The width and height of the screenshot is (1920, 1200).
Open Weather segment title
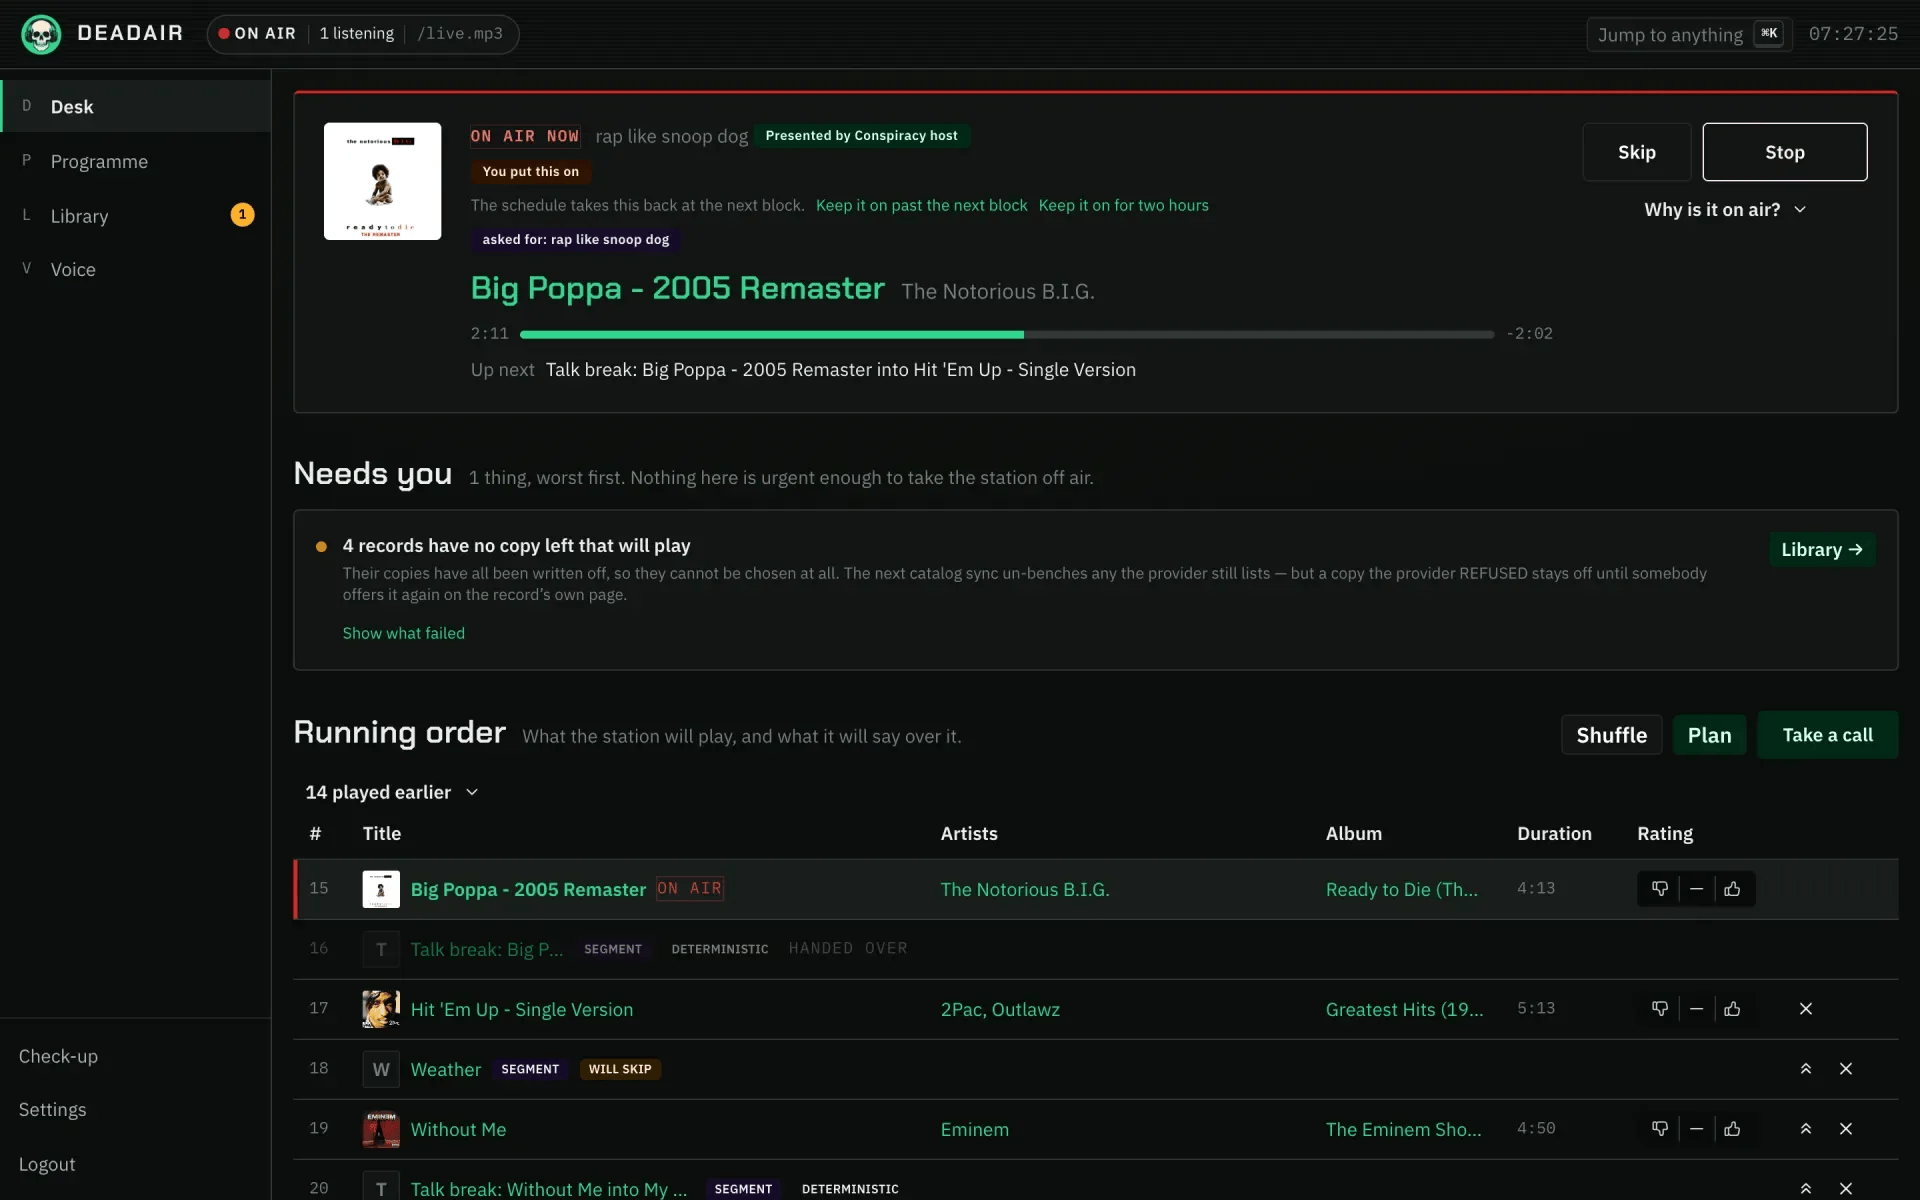pyautogui.click(x=446, y=1069)
